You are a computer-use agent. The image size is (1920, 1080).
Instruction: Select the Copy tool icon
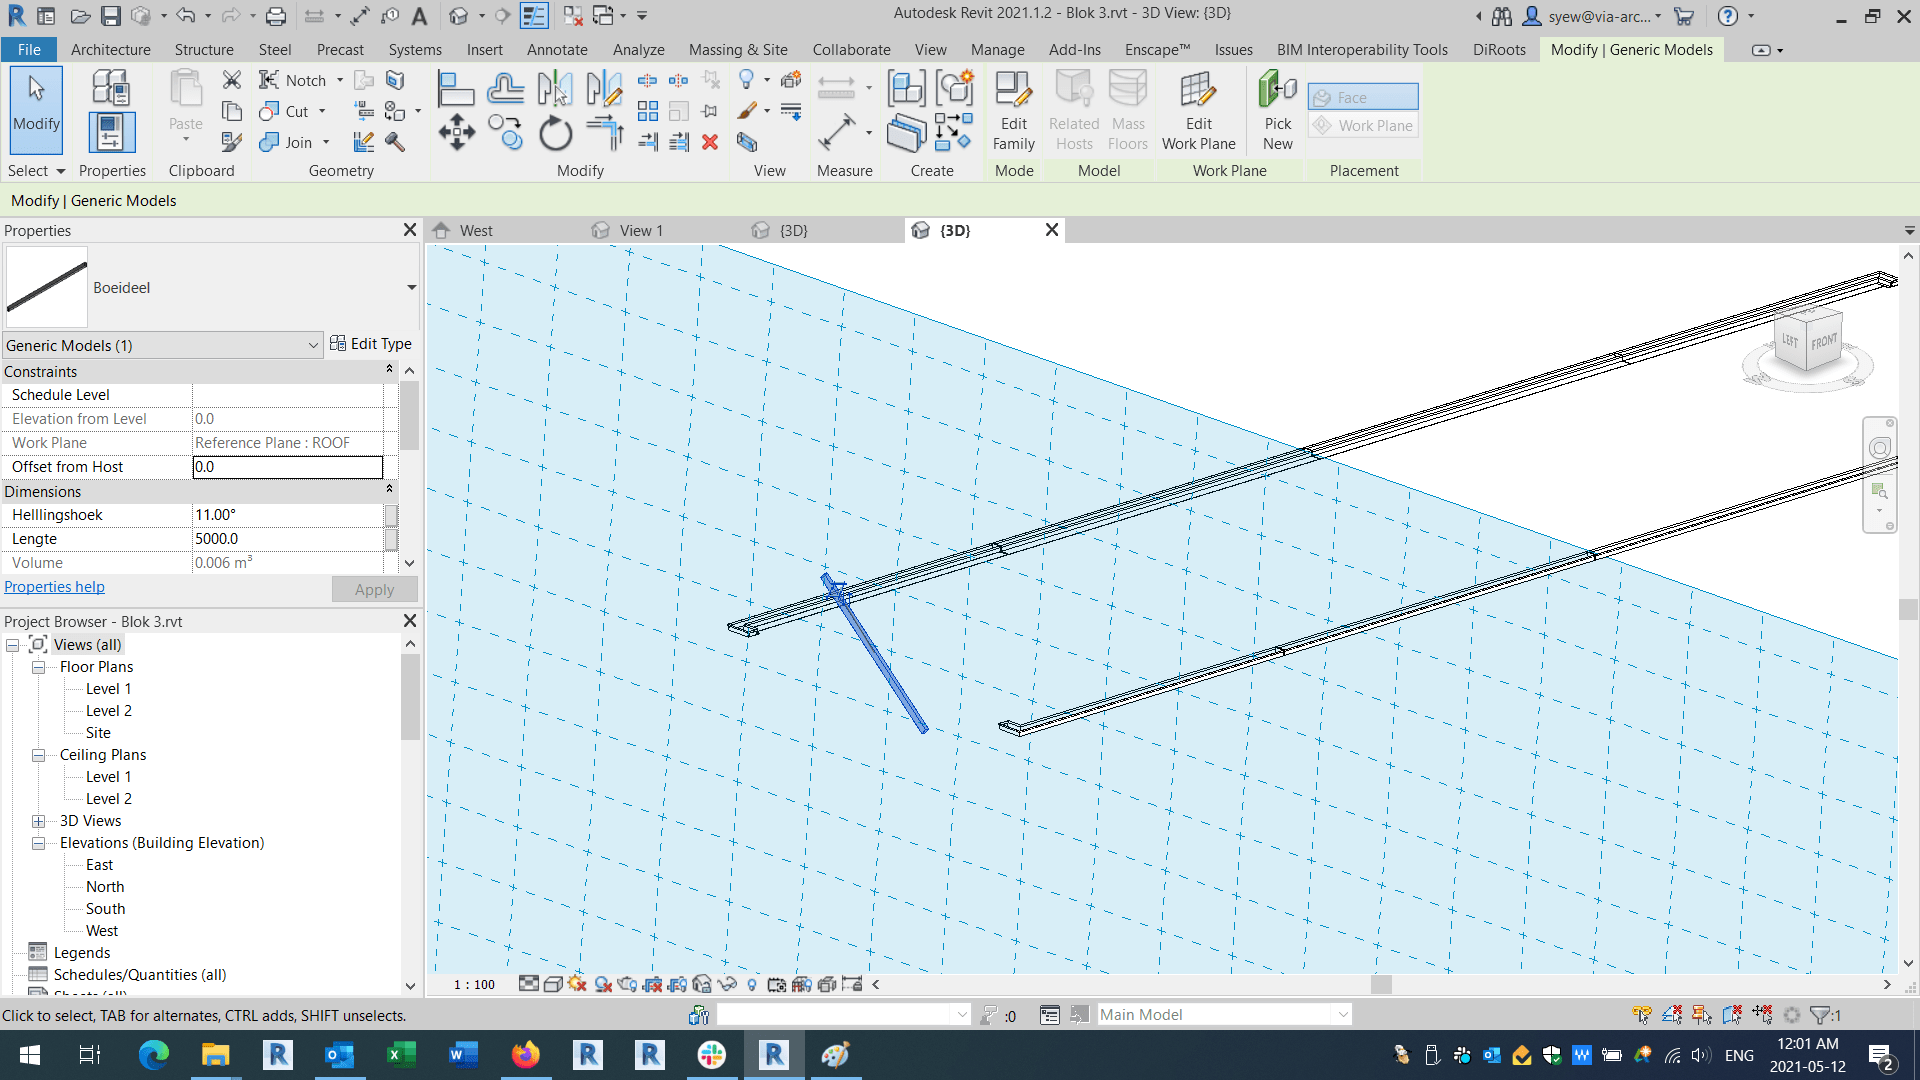pos(505,131)
